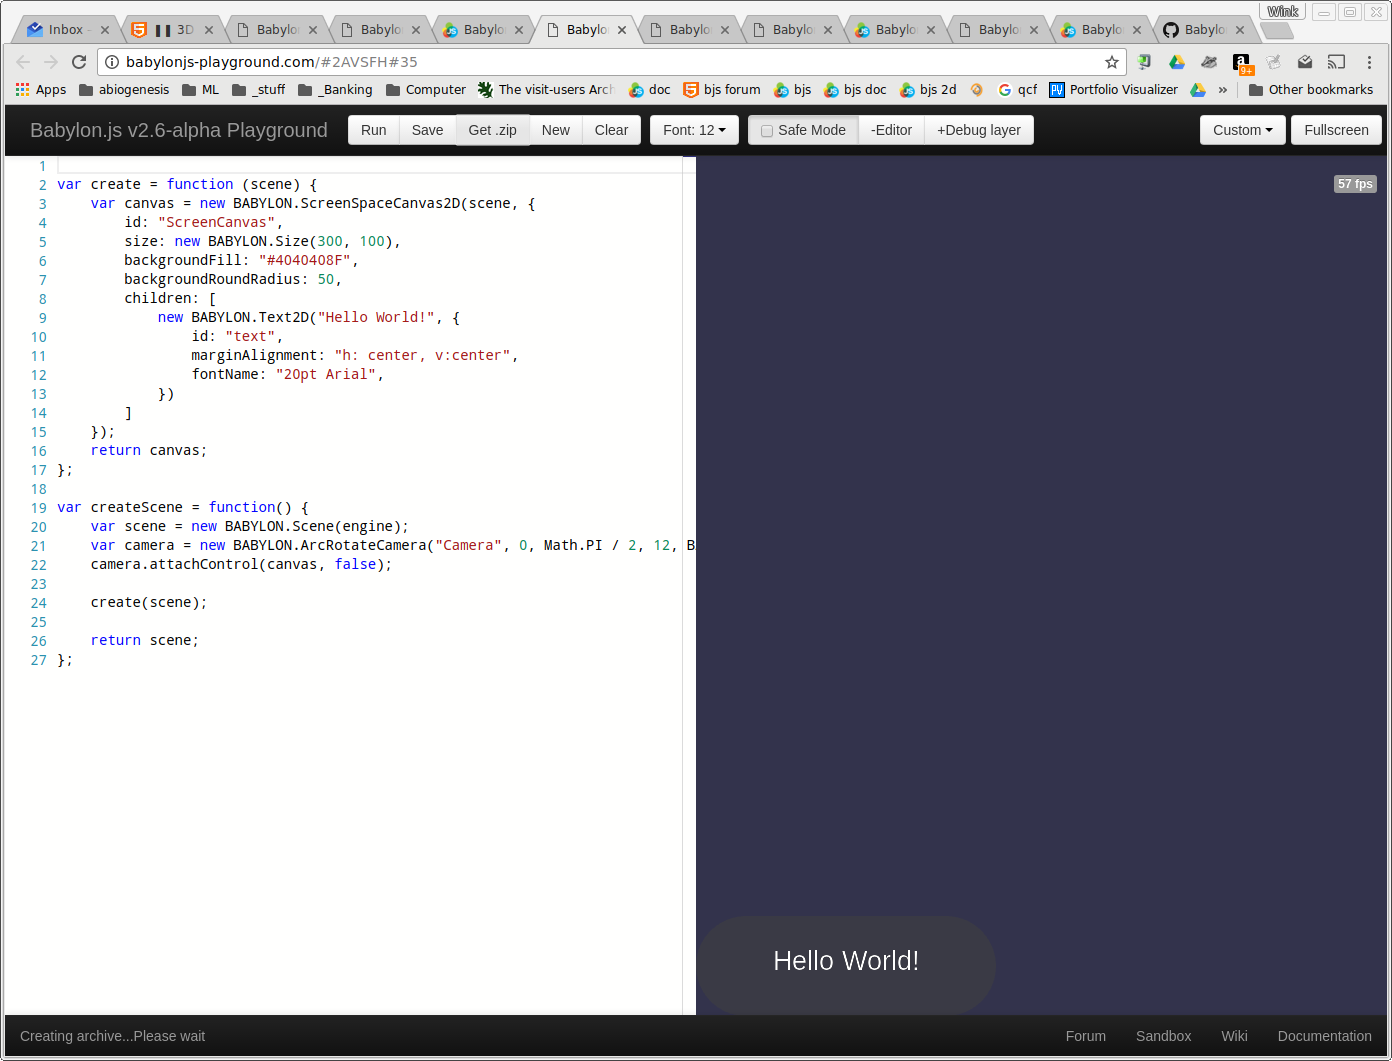The height and width of the screenshot is (1061, 1392).
Task: Click the monitor extension icon next to the star
Action: coord(1145,62)
